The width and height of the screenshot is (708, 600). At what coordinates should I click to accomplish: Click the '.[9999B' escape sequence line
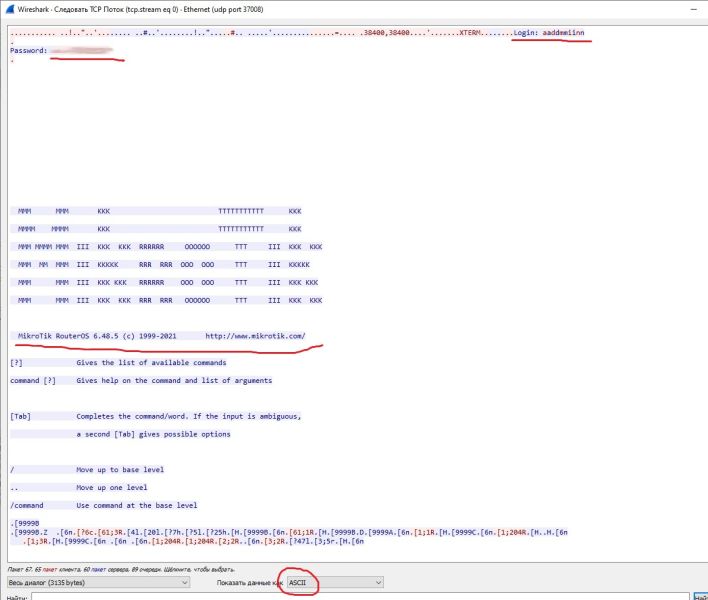(x=25, y=523)
